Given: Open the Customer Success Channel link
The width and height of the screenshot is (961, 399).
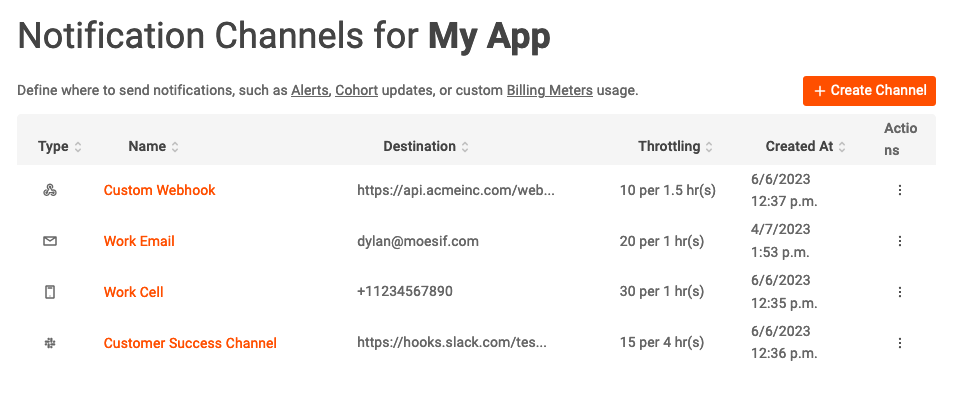Looking at the screenshot, I should 190,343.
